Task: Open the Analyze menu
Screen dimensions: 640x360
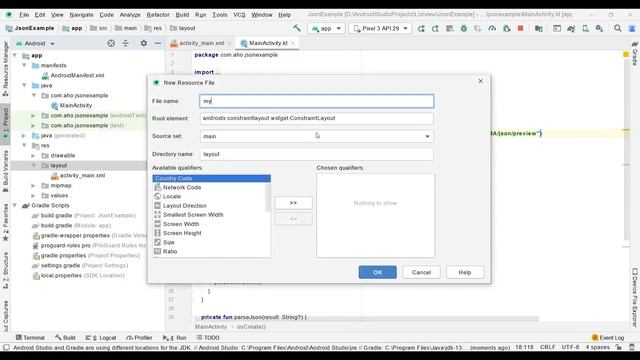Action: (x=130, y=15)
